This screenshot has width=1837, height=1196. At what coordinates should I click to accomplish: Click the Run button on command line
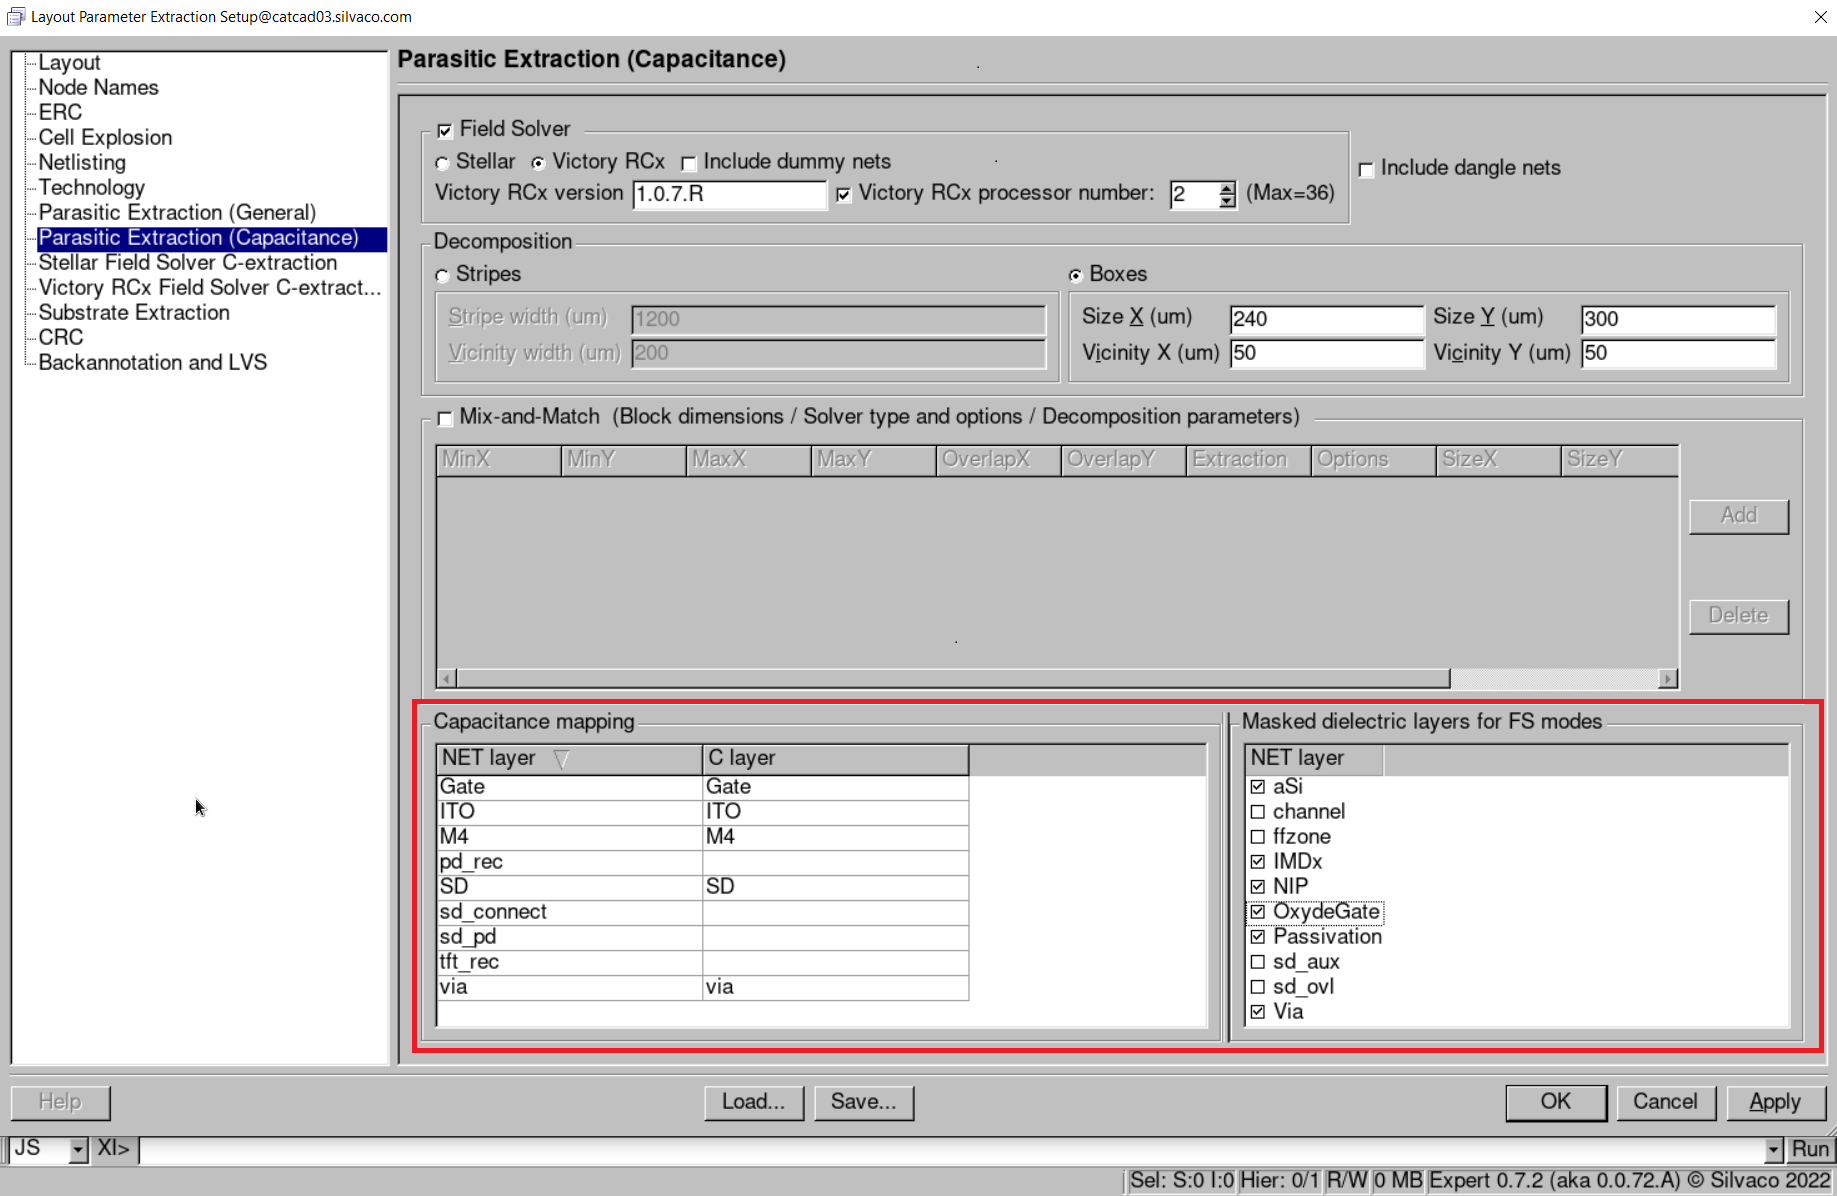click(x=1809, y=1150)
